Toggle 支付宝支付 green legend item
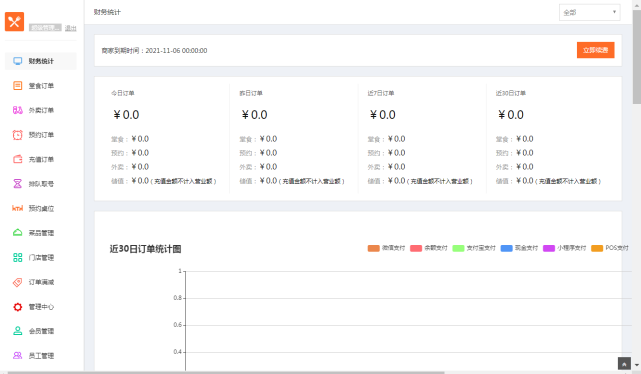The height and width of the screenshot is (374, 641). click(474, 248)
